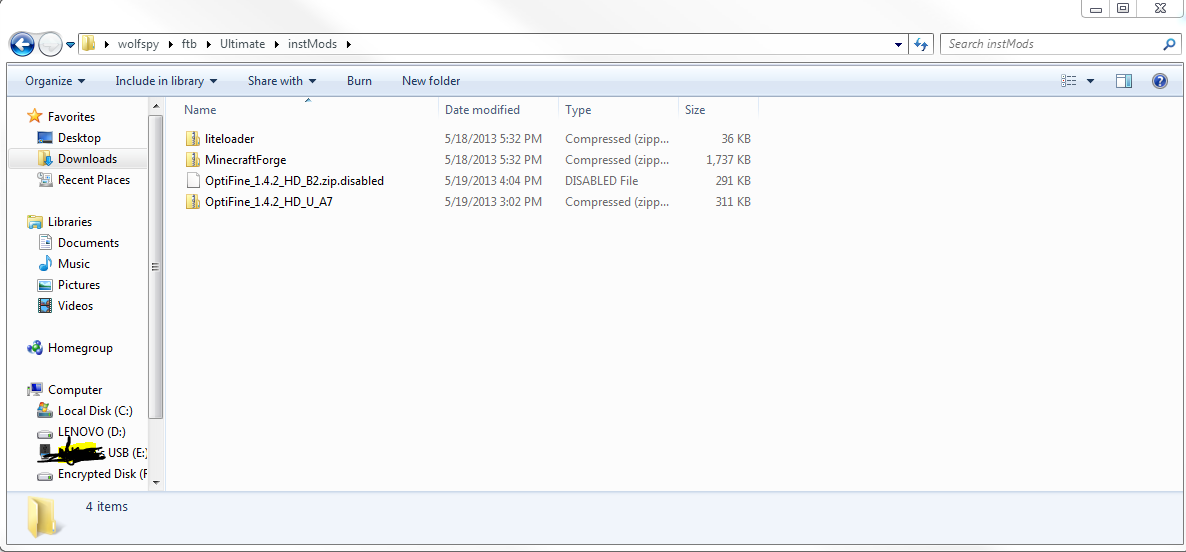1186x552 pixels.
Task: Open the Include in library dropdown
Action: click(x=166, y=81)
